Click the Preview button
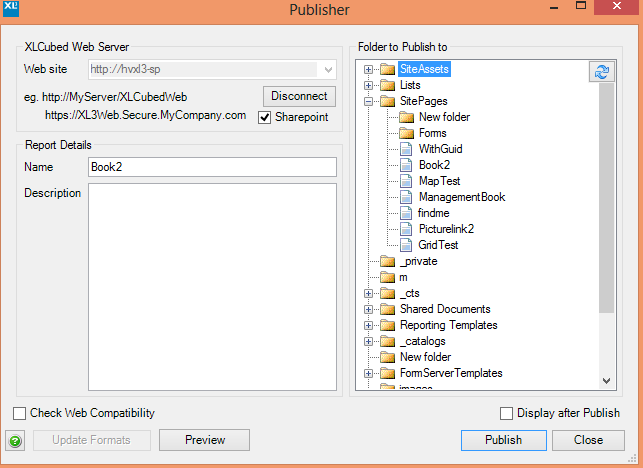Viewport: 643px width, 468px height. pos(205,440)
